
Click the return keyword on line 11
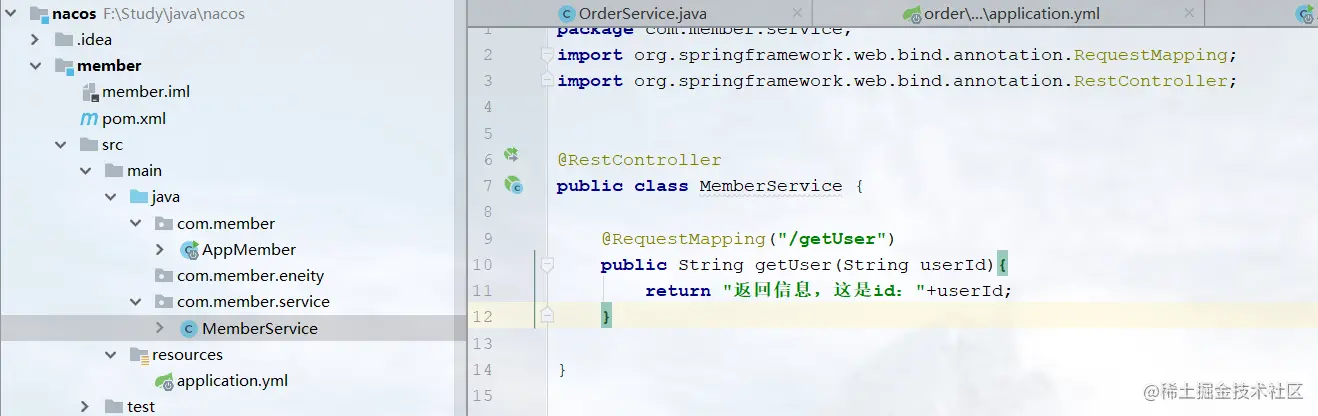(x=678, y=291)
